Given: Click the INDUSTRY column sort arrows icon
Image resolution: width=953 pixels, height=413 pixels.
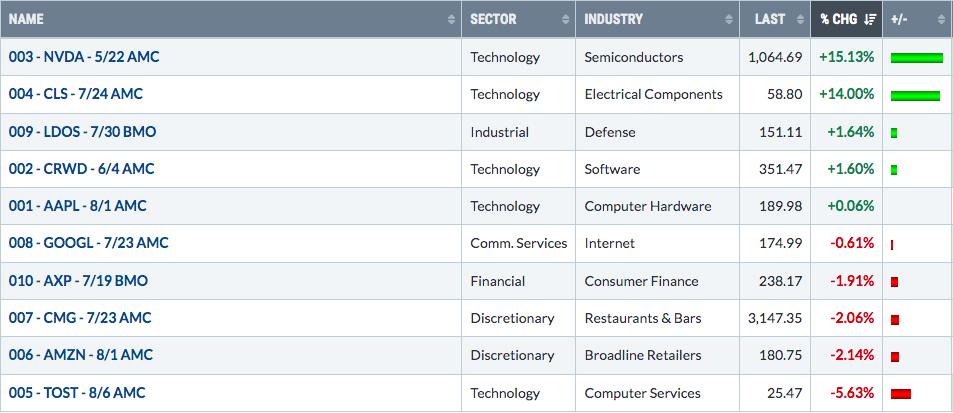Looking at the screenshot, I should tap(729, 19).
